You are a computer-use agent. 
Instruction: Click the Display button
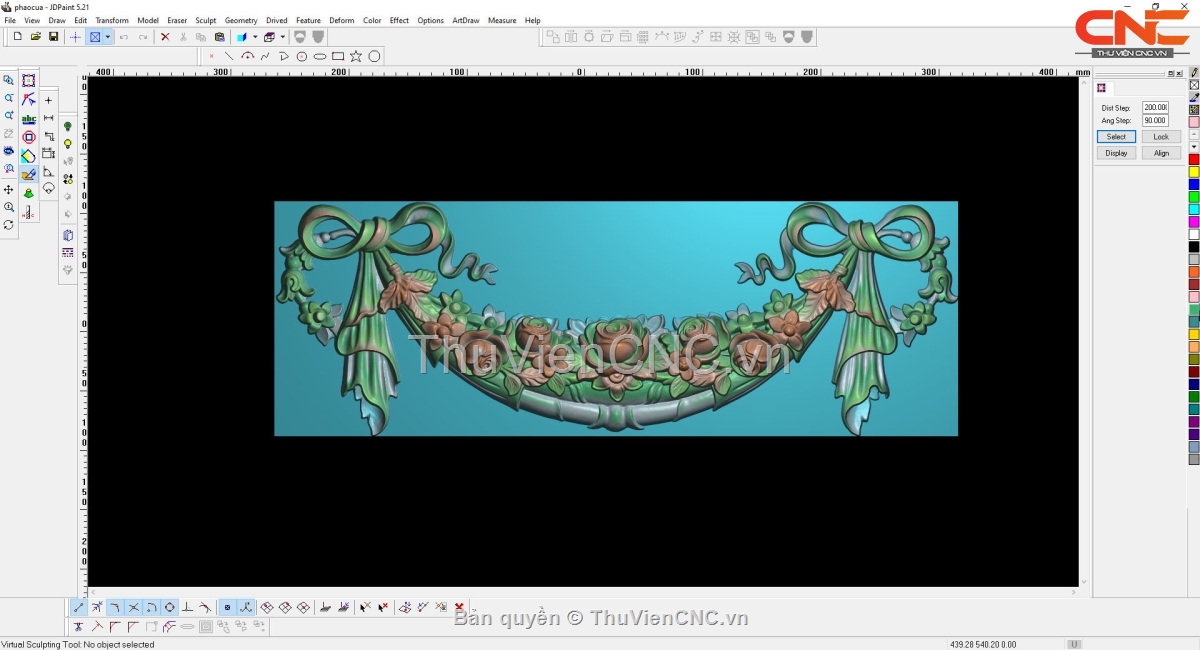[1116, 153]
